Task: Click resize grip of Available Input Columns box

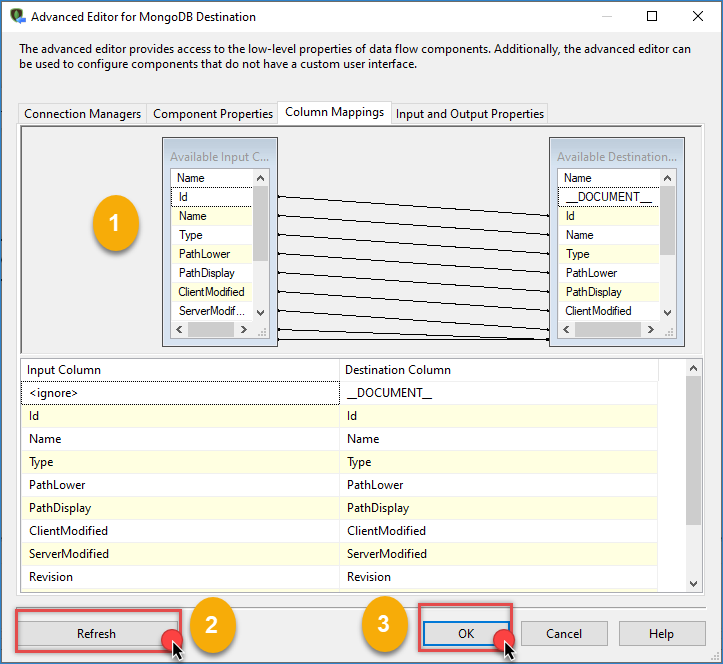Action: point(262,332)
